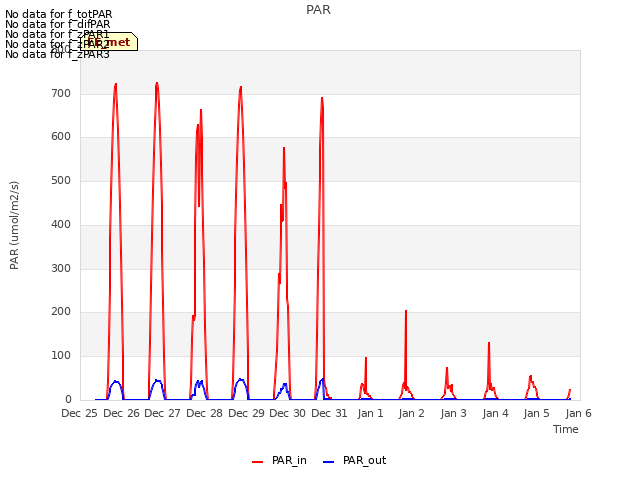
Task: Click the Dec 31 red PAR_in peak
Action: pyautogui.click(x=322, y=98)
